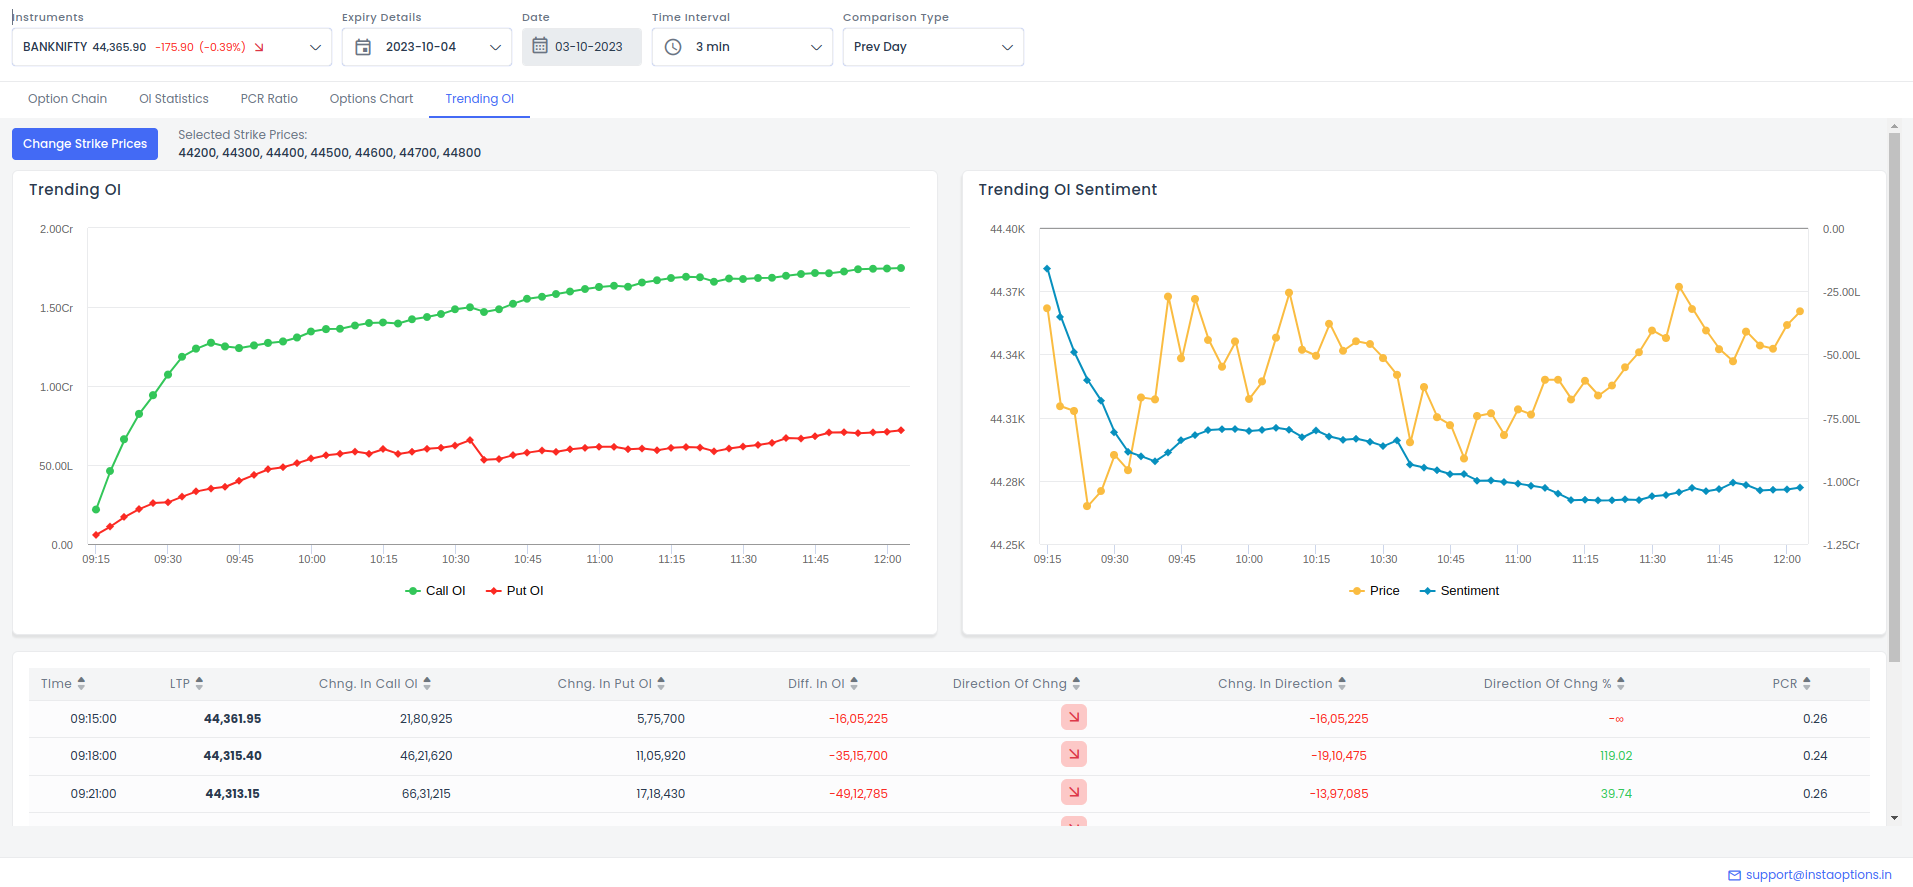Sort by Diff. In OI column
1913x887 pixels.
854,684
